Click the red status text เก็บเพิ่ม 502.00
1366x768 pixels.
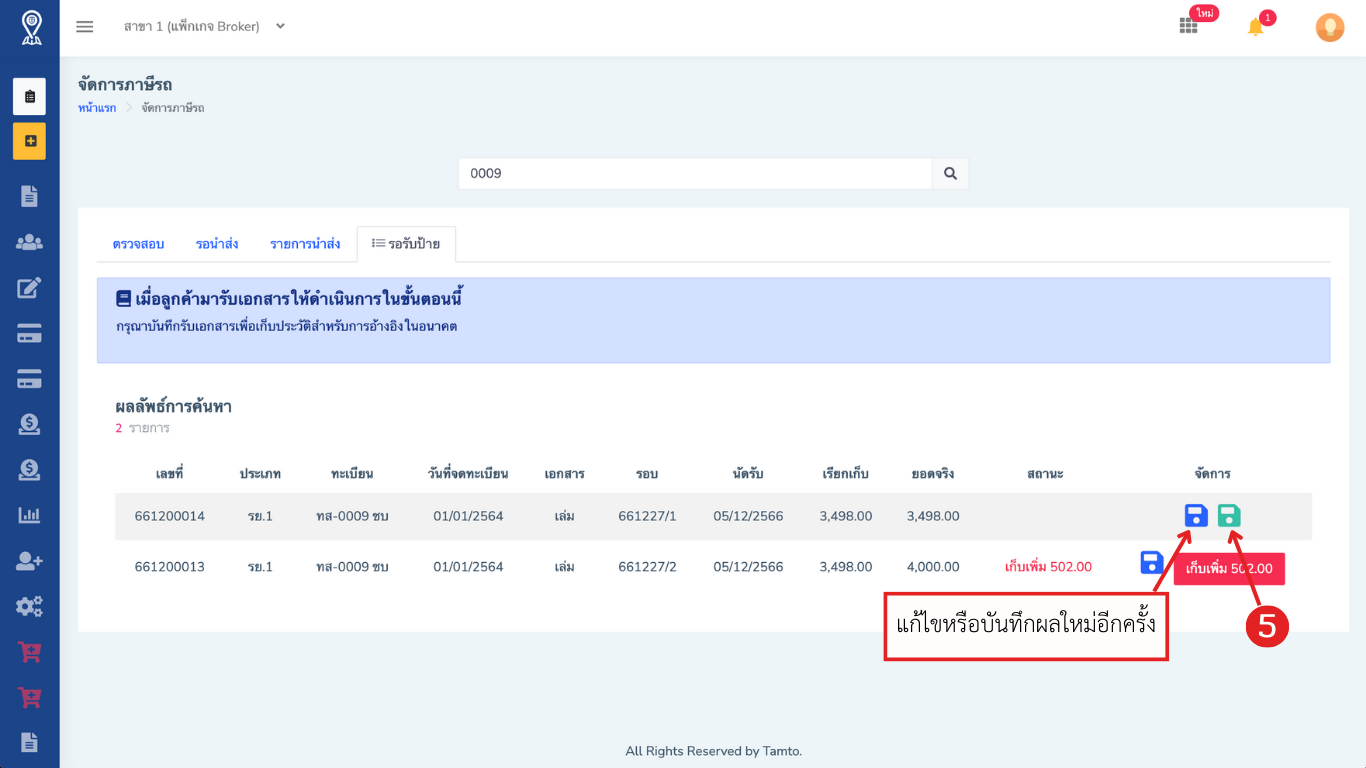click(1048, 567)
